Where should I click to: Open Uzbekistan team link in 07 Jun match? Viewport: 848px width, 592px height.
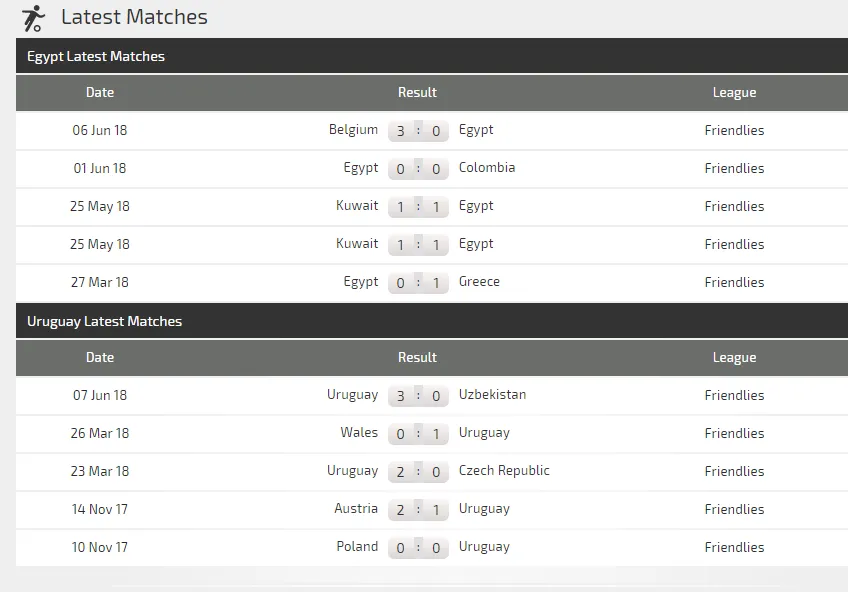pos(492,394)
